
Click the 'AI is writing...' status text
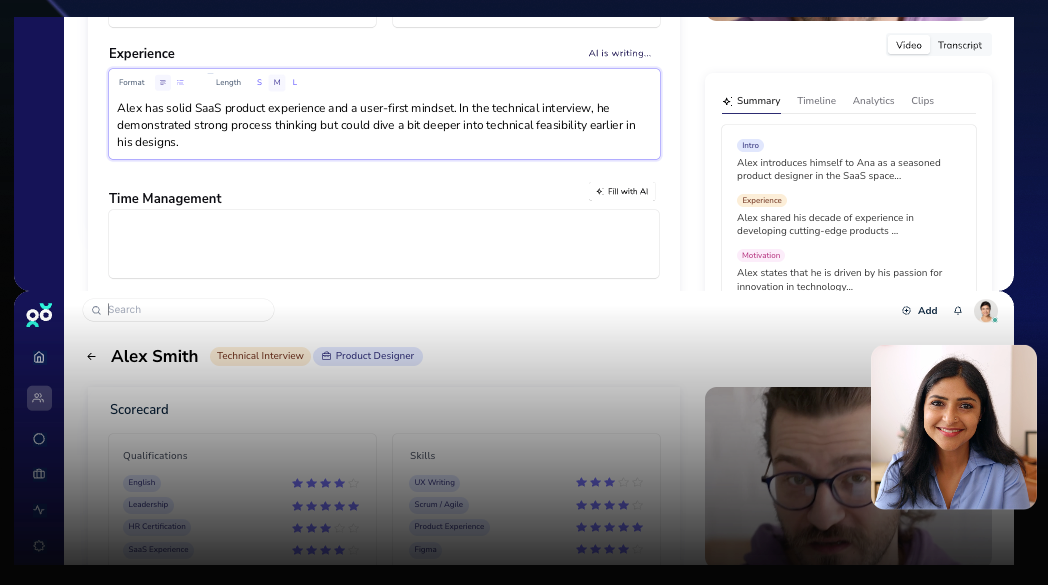(x=620, y=53)
